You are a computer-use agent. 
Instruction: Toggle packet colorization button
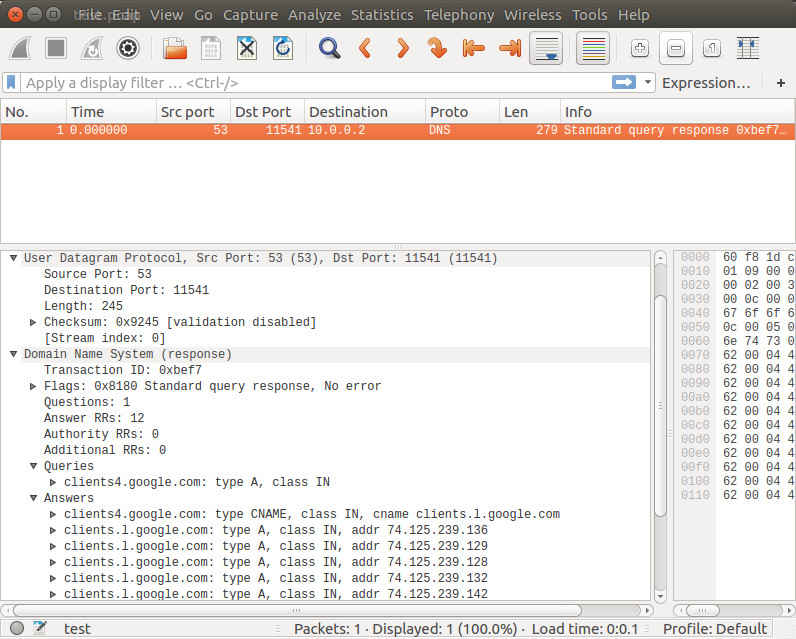(x=593, y=48)
